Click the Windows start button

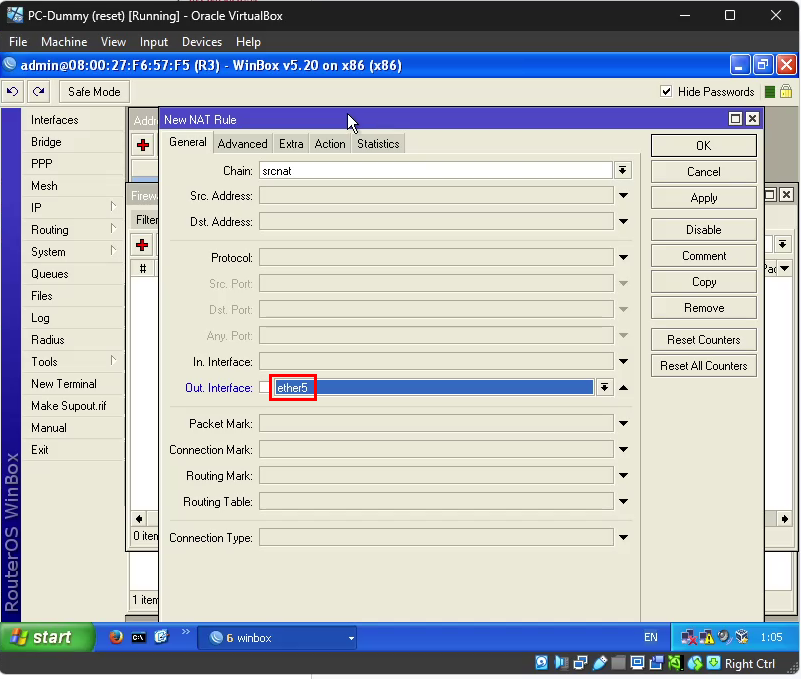(x=47, y=637)
